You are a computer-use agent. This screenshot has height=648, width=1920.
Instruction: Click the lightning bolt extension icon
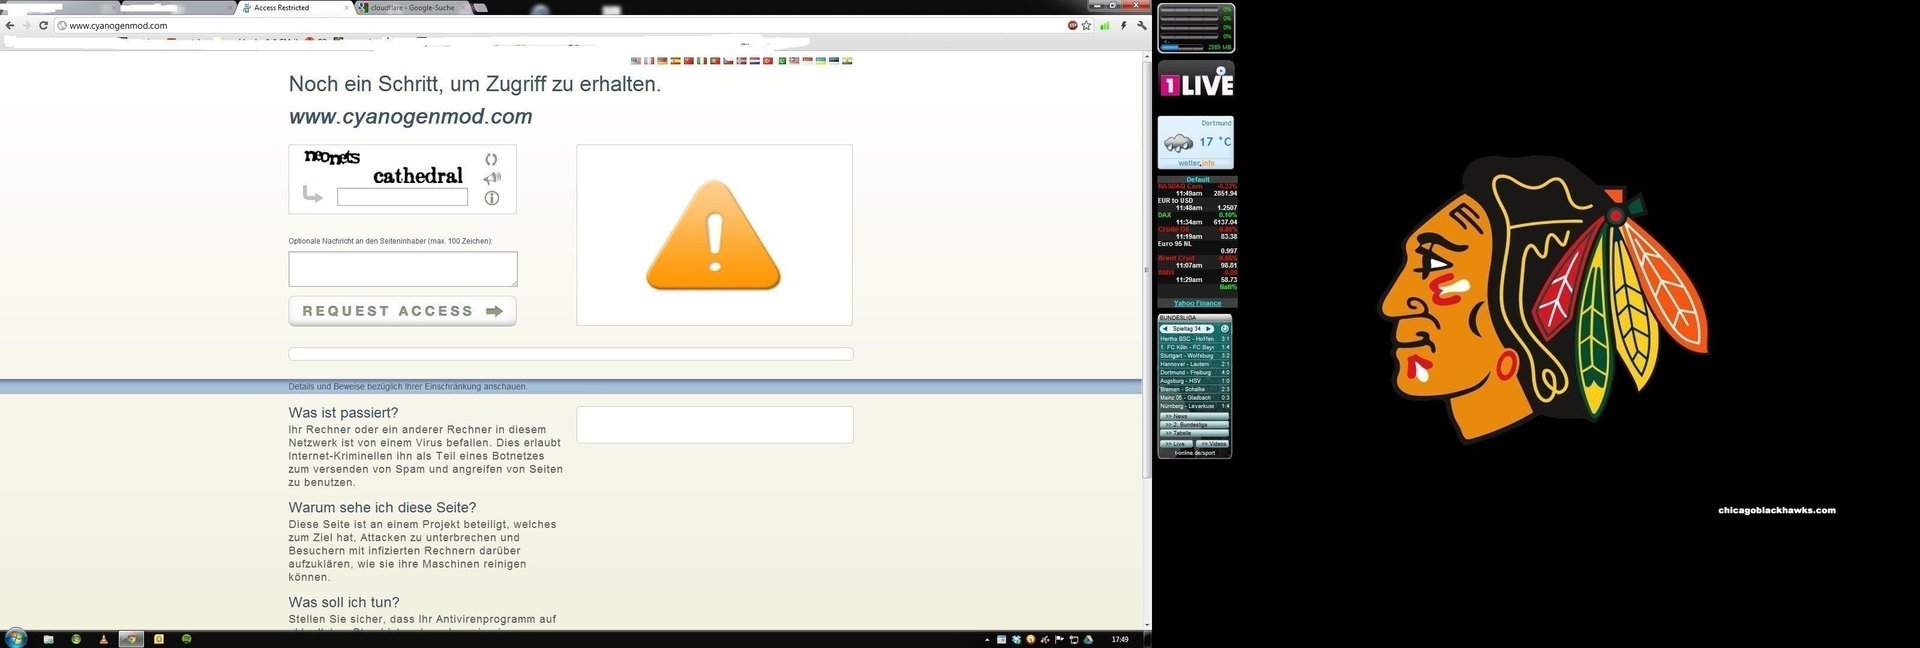click(x=1123, y=26)
